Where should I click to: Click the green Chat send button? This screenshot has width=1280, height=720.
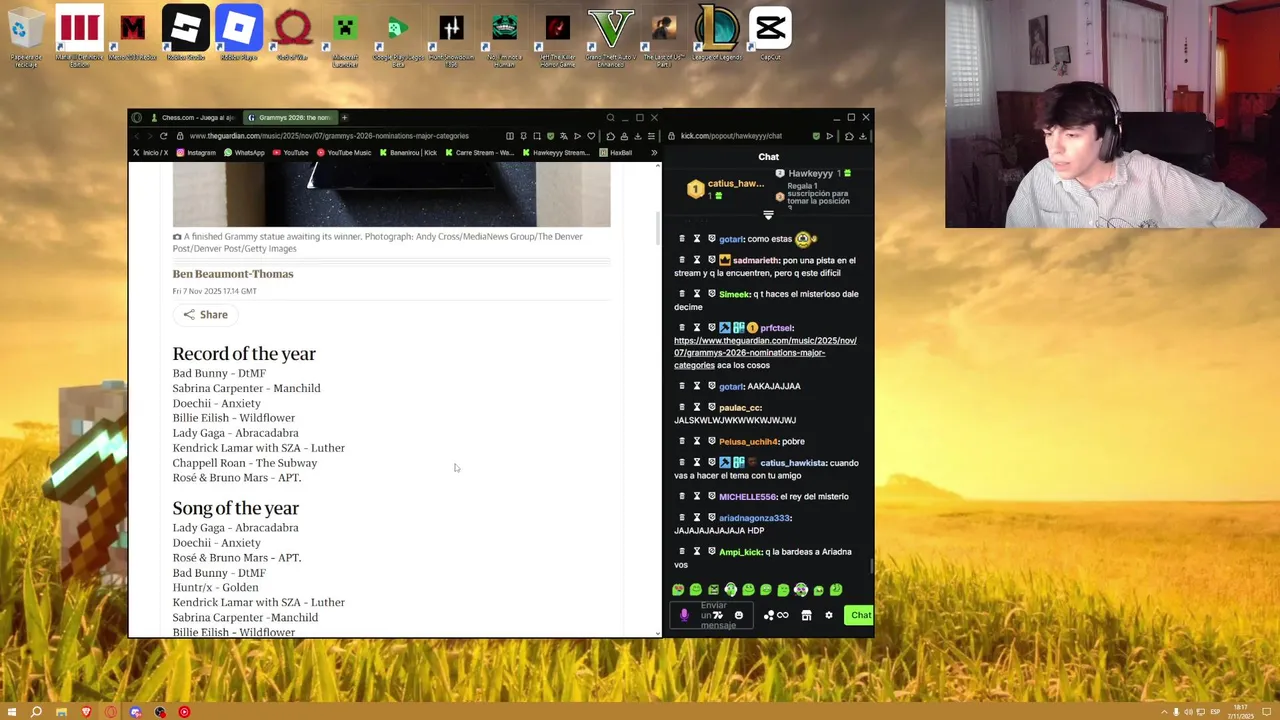point(860,615)
